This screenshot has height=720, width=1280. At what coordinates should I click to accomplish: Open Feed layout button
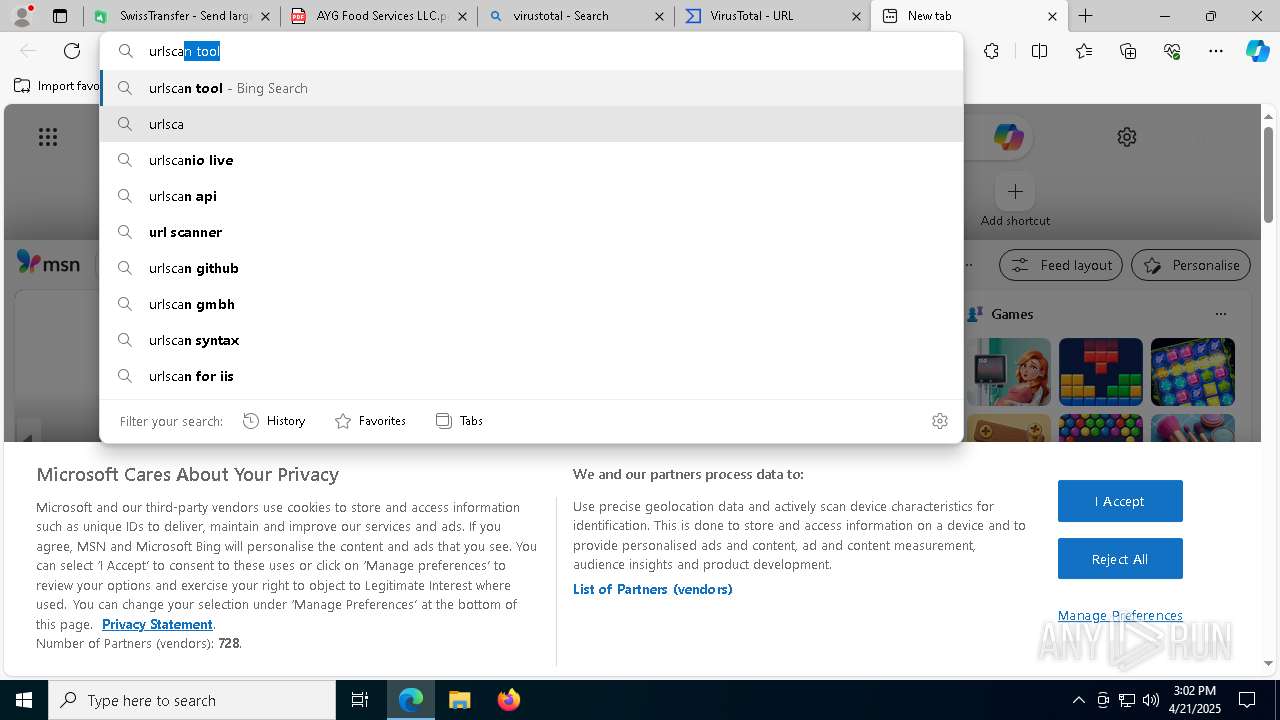(x=1061, y=265)
